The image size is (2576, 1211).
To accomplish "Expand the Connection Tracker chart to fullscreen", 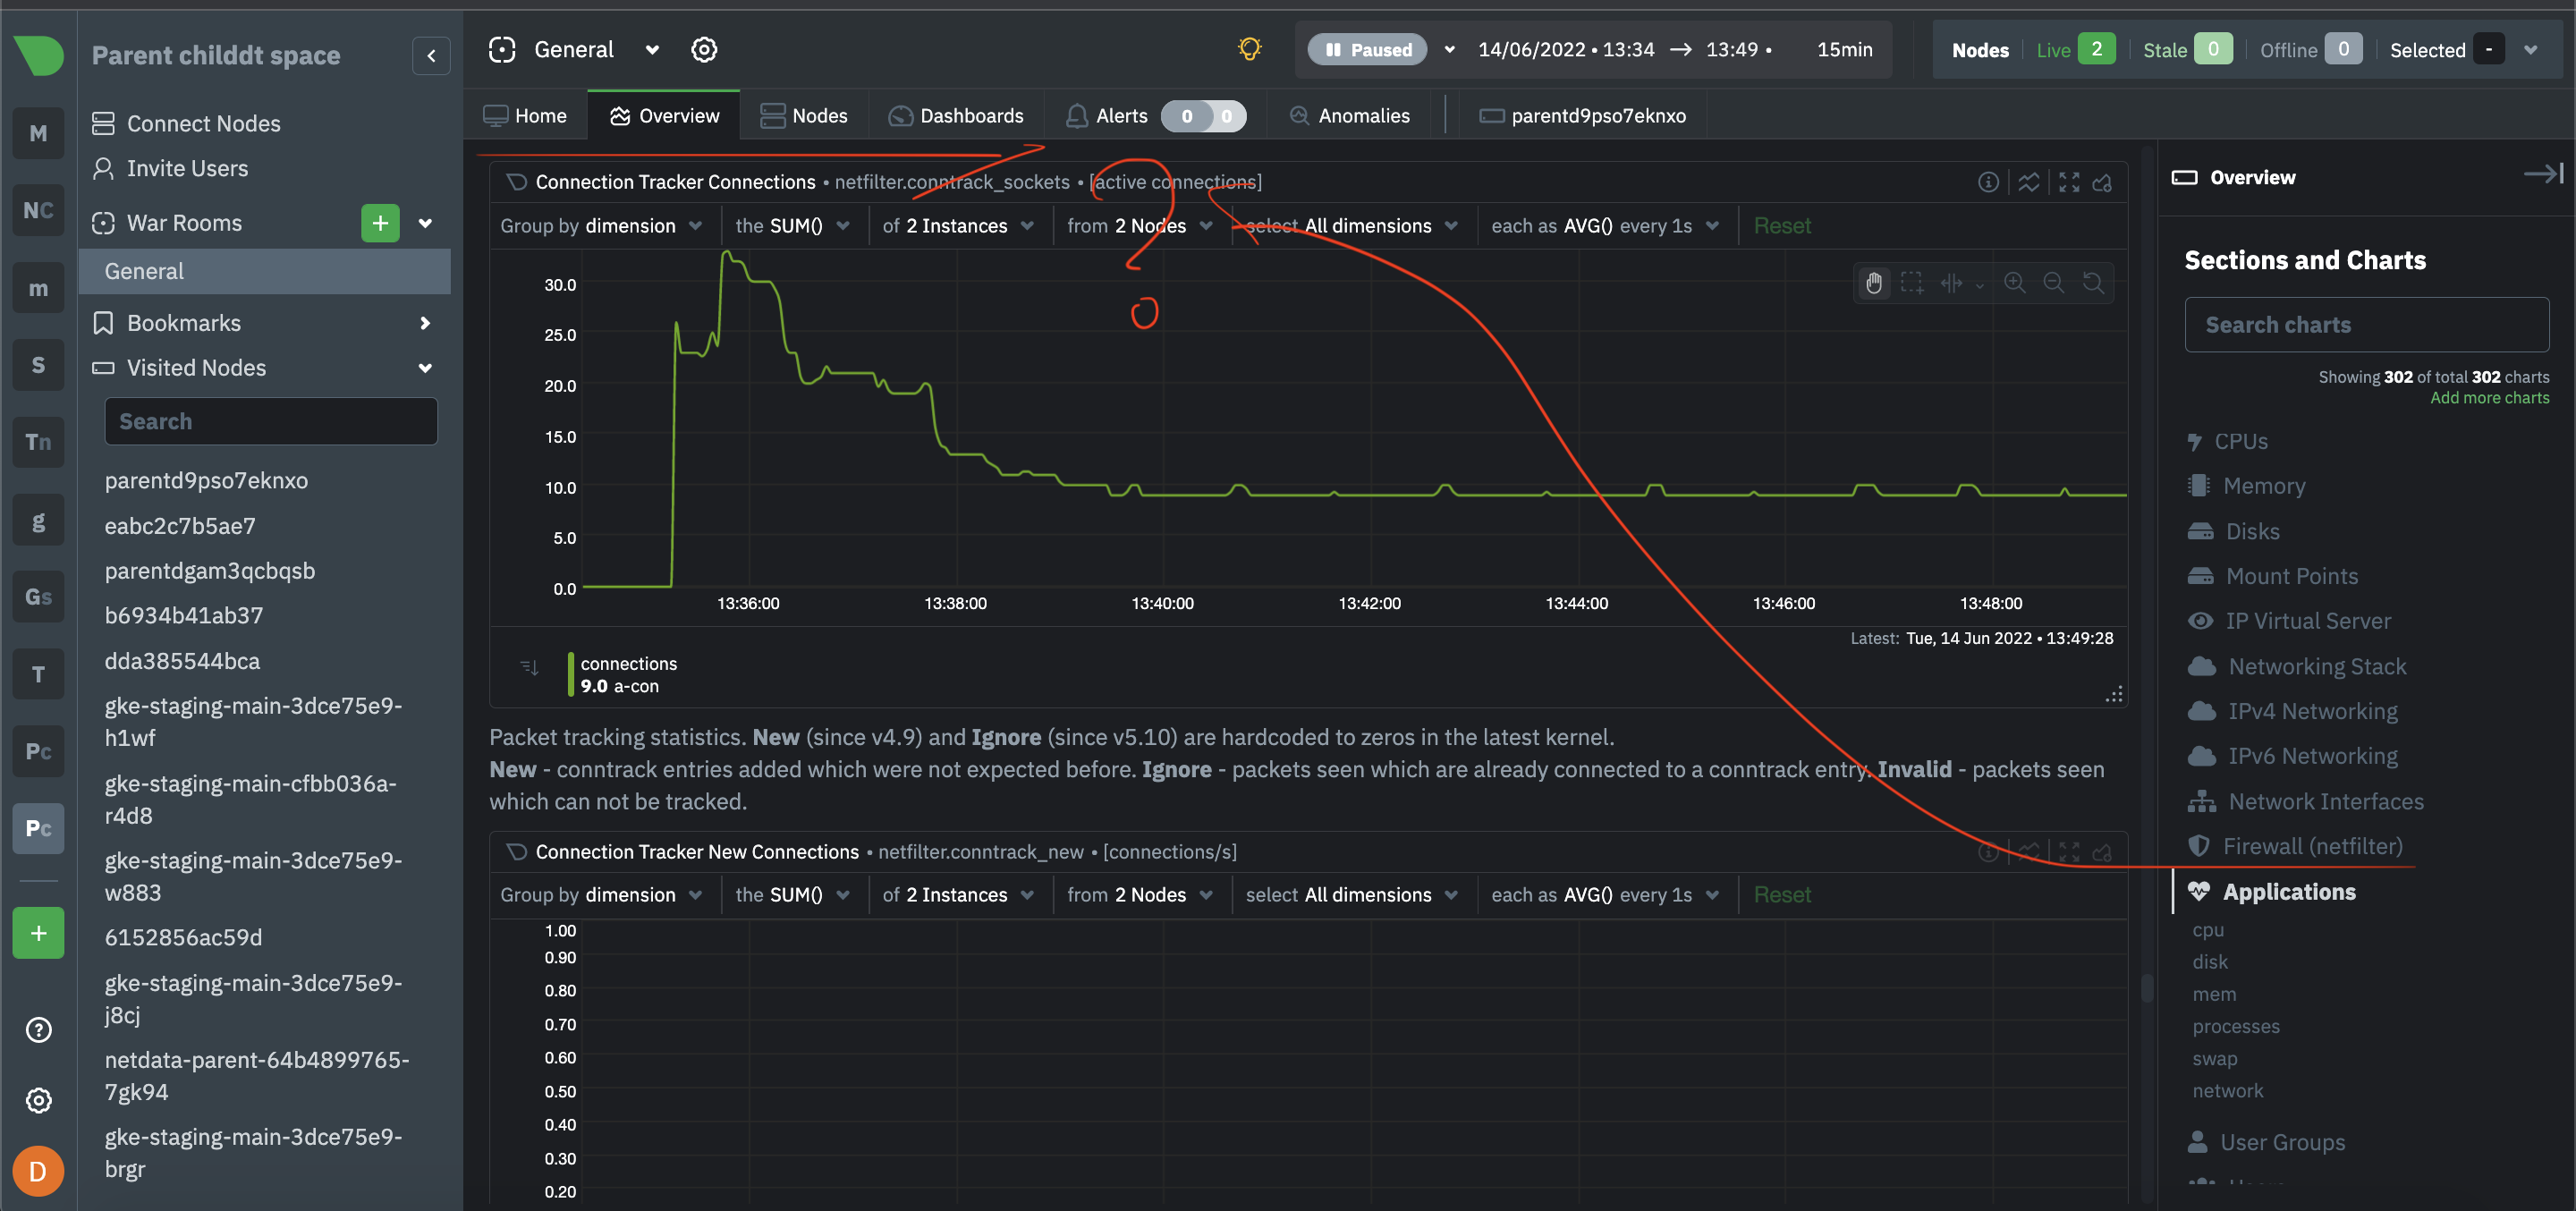I will pos(2069,182).
